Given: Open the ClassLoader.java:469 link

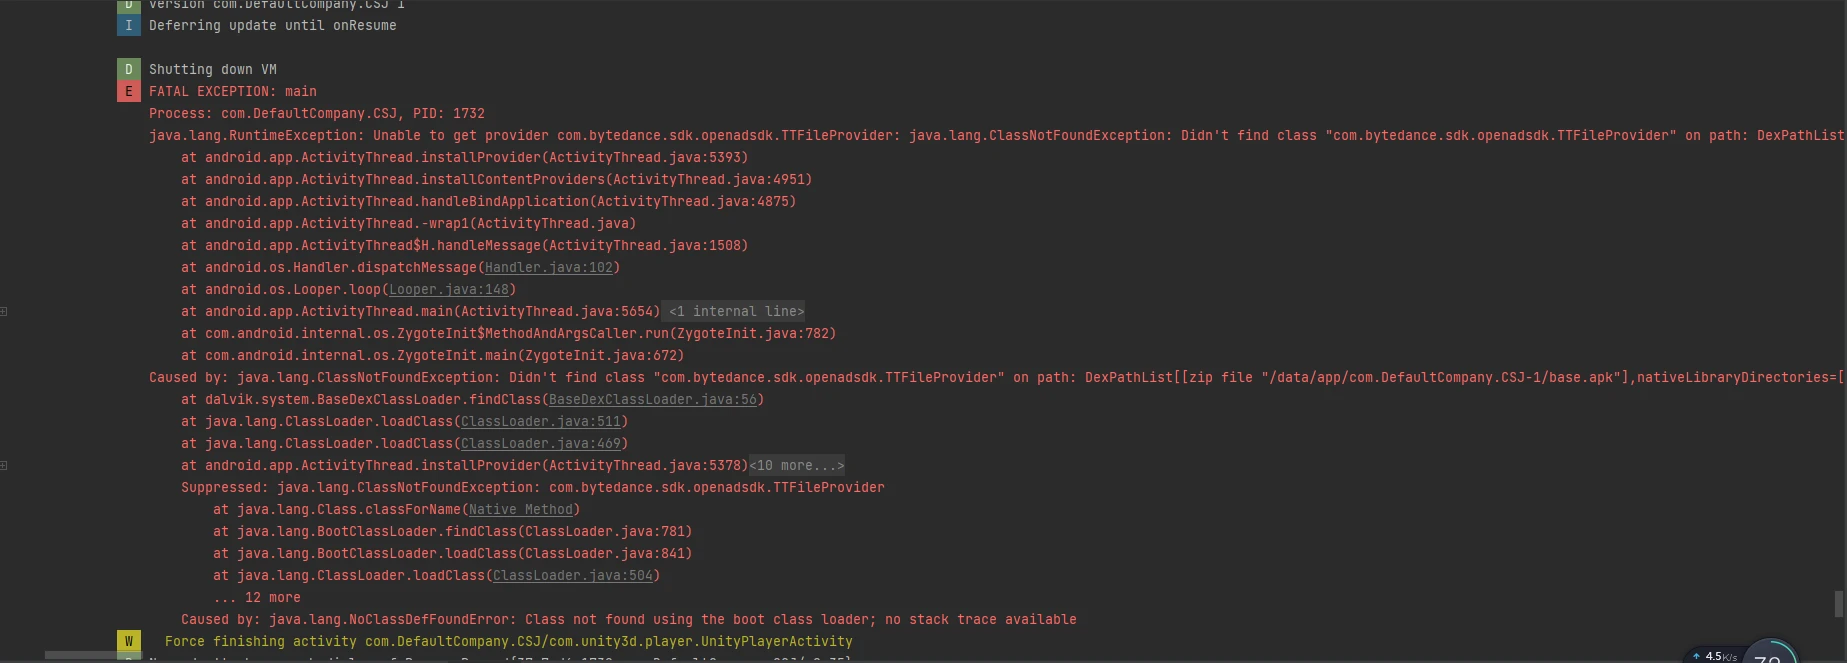Looking at the screenshot, I should pyautogui.click(x=541, y=443).
